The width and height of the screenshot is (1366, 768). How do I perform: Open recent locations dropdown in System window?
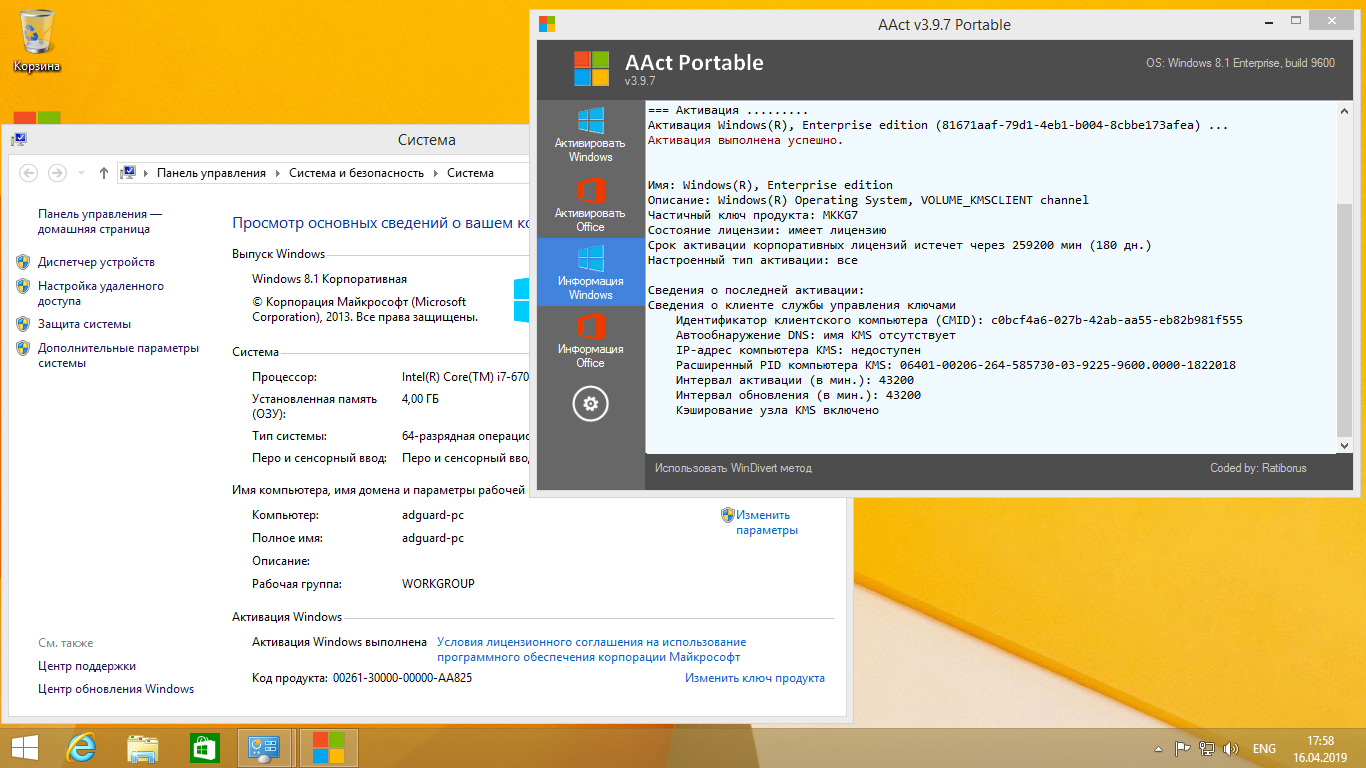click(80, 173)
